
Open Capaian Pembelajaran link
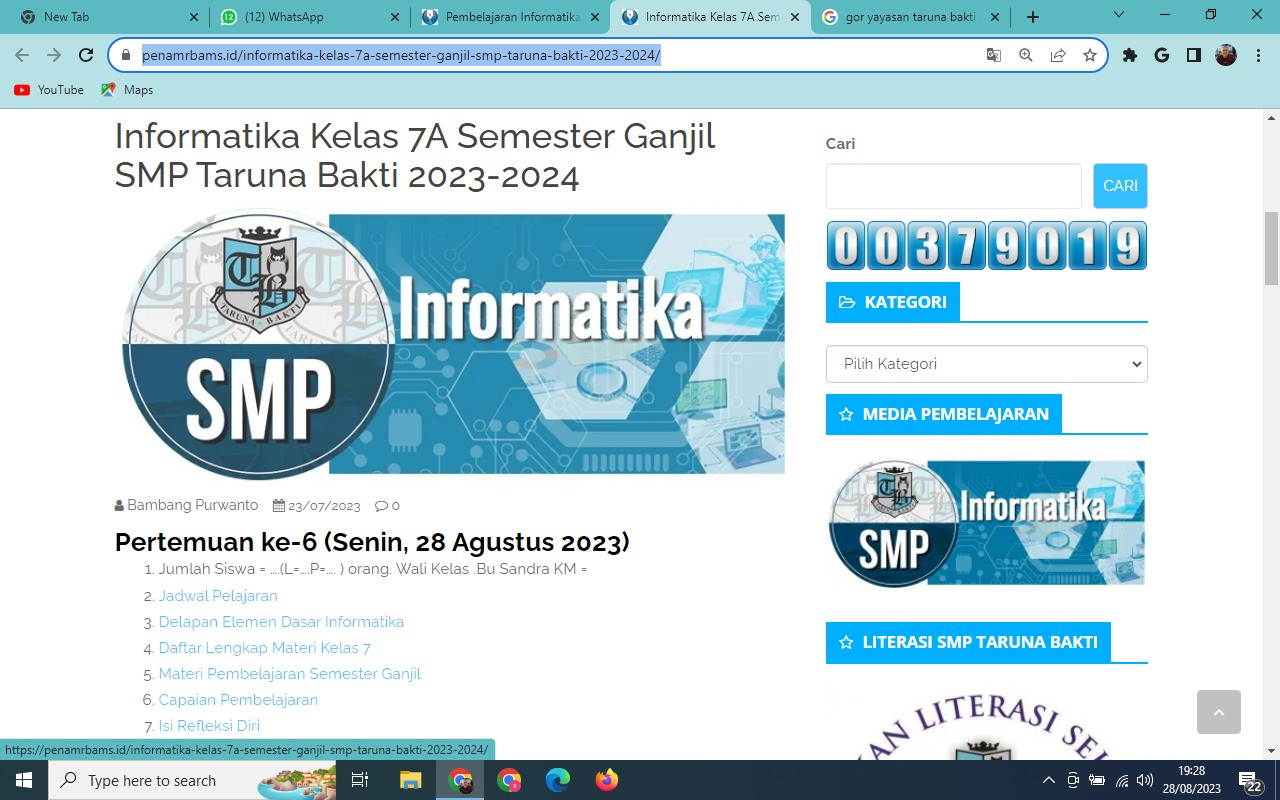point(238,699)
